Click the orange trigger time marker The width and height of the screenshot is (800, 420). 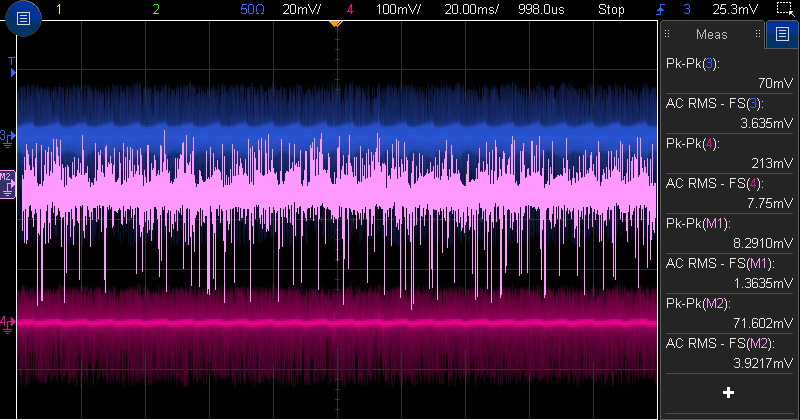335,23
